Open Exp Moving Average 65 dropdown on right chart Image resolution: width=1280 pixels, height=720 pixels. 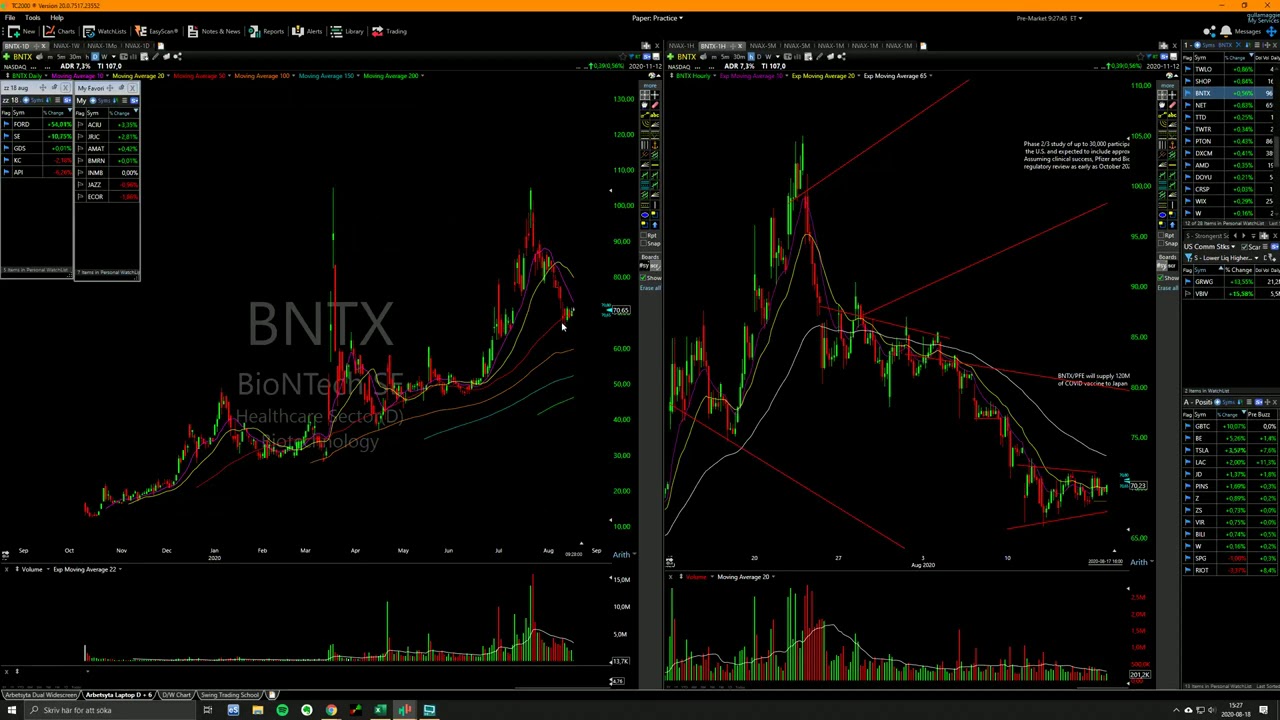(930, 76)
